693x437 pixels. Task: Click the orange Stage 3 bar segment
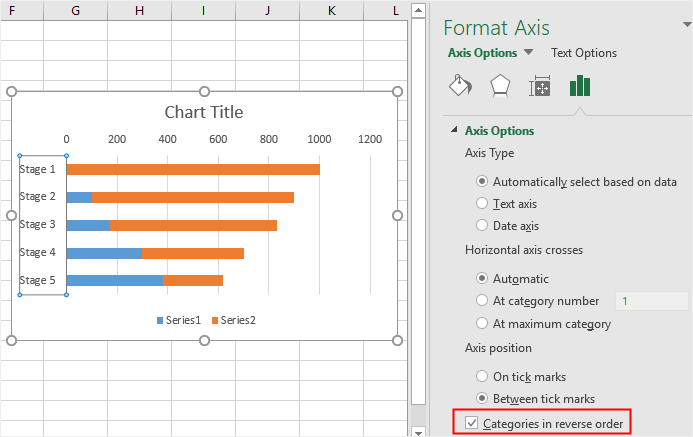194,225
